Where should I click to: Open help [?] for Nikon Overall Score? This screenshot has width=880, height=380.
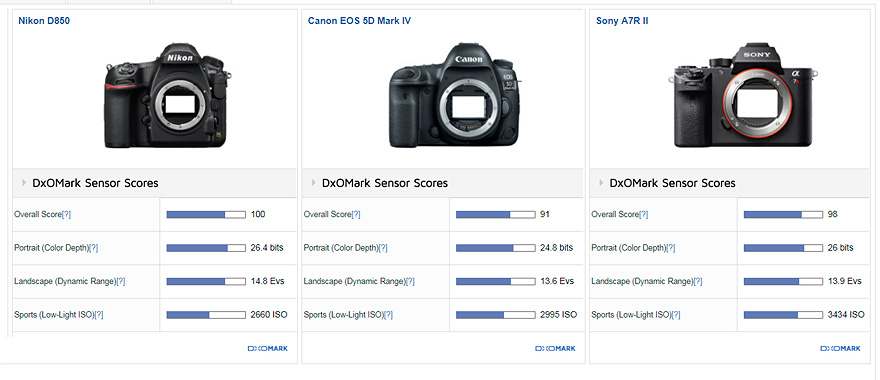tap(66, 214)
